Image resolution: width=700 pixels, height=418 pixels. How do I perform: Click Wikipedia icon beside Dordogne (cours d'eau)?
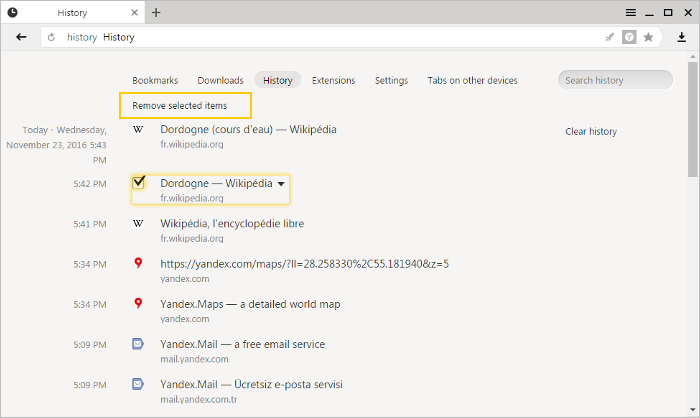point(138,130)
